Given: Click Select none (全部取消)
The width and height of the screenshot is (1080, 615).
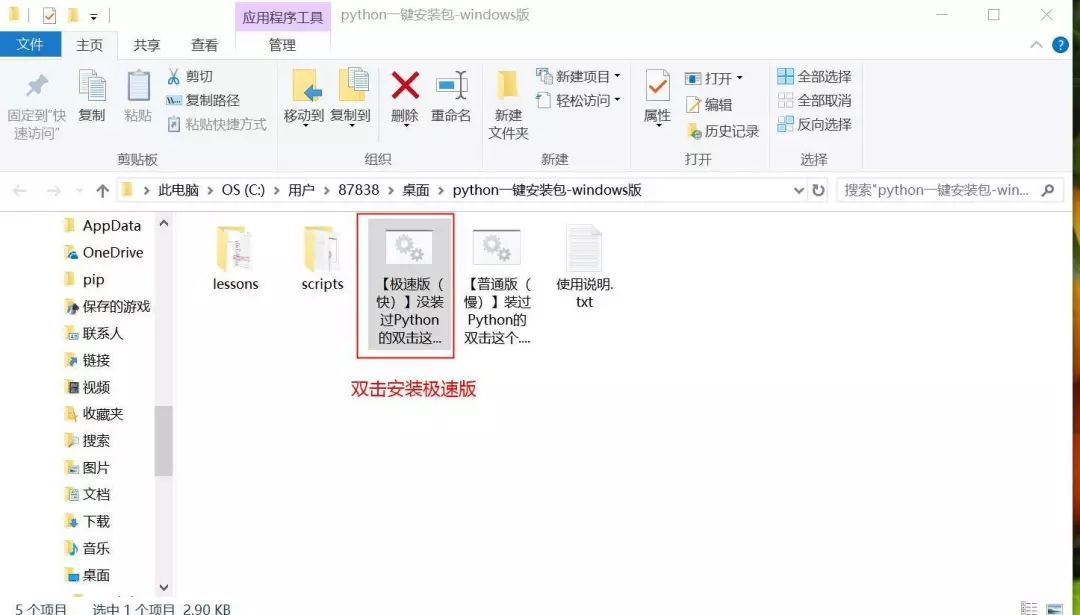Looking at the screenshot, I should [x=814, y=101].
